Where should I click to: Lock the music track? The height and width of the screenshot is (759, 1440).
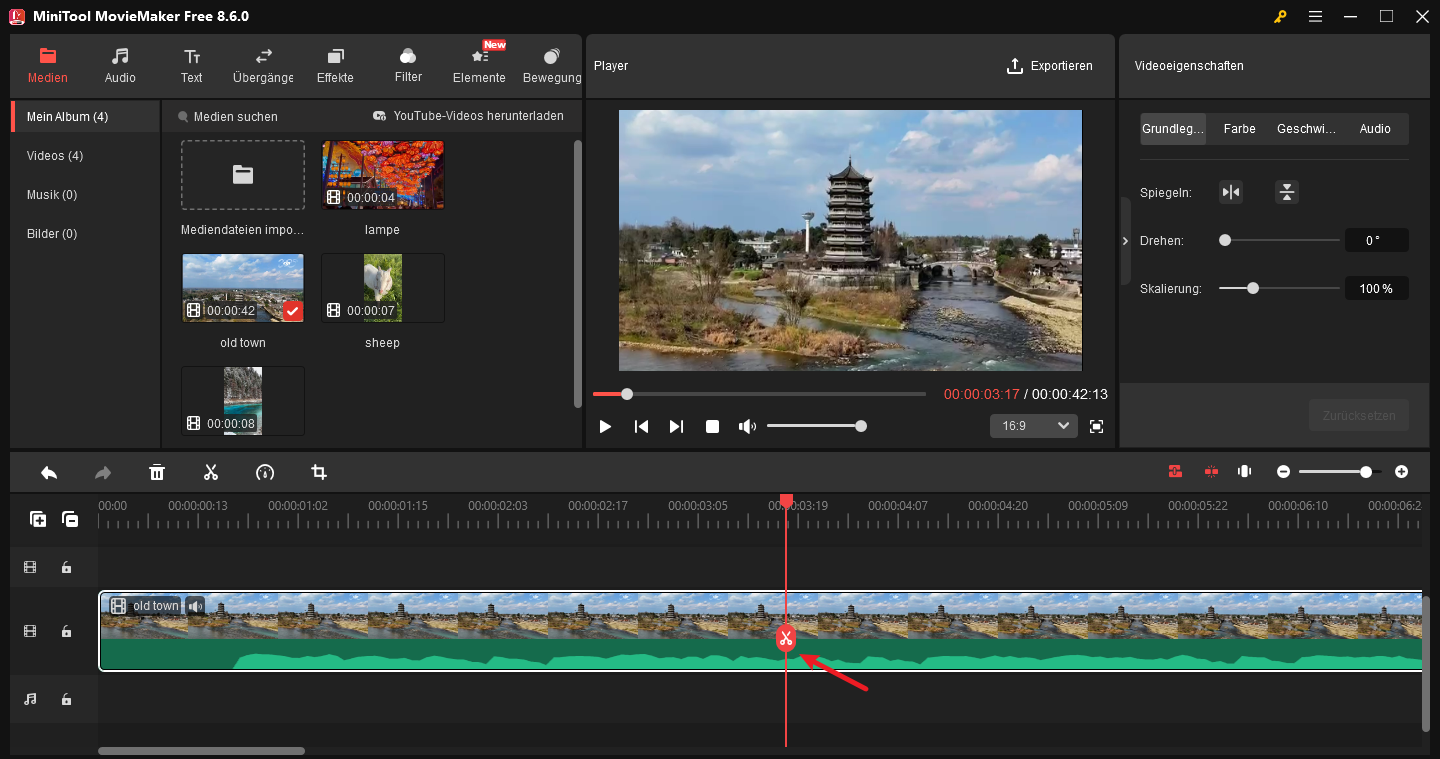[66, 699]
